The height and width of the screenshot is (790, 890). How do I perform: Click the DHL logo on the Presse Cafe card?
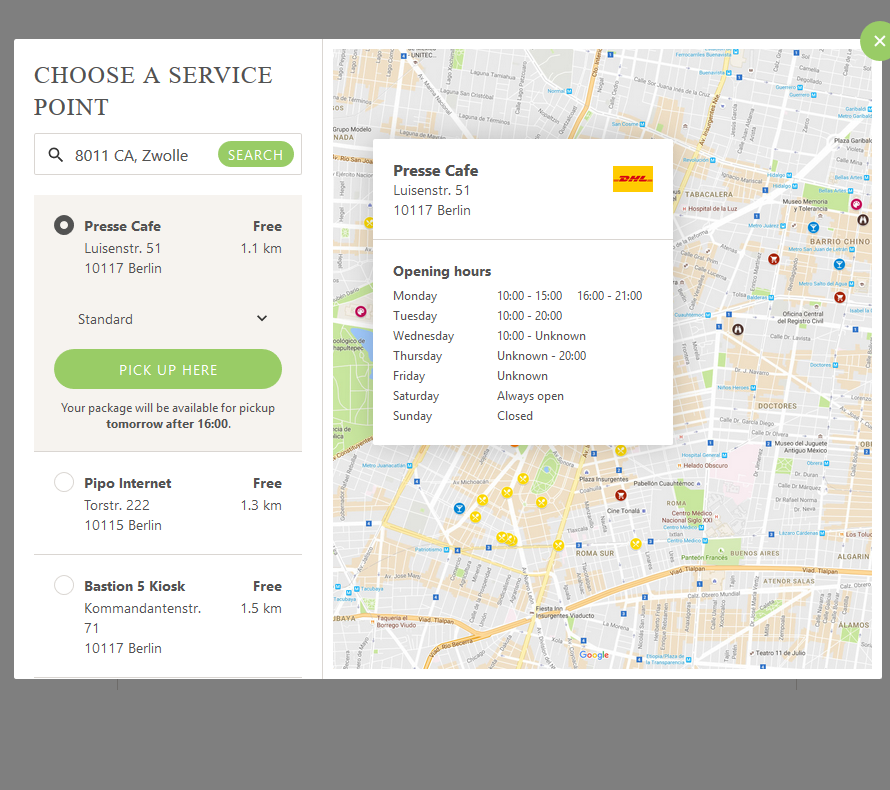click(632, 179)
